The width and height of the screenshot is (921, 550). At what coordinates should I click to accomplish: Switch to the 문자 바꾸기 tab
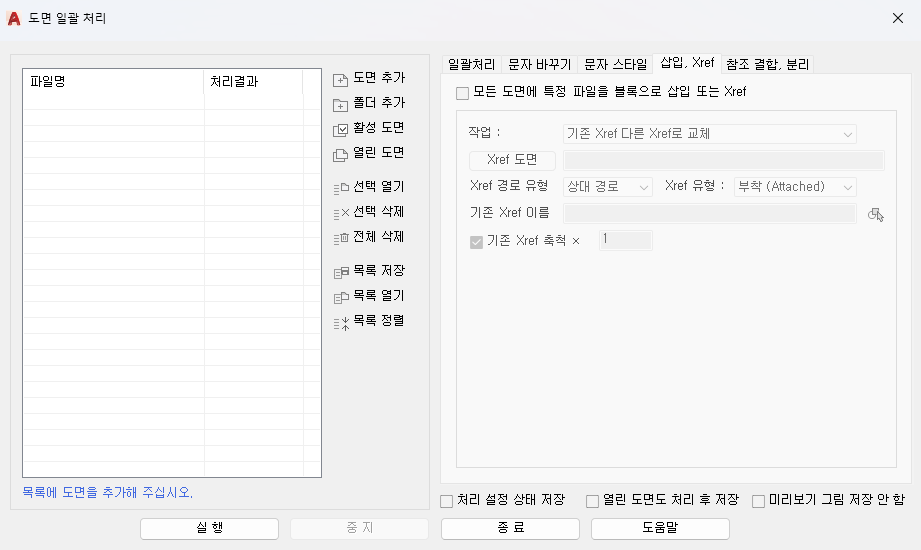(539, 64)
